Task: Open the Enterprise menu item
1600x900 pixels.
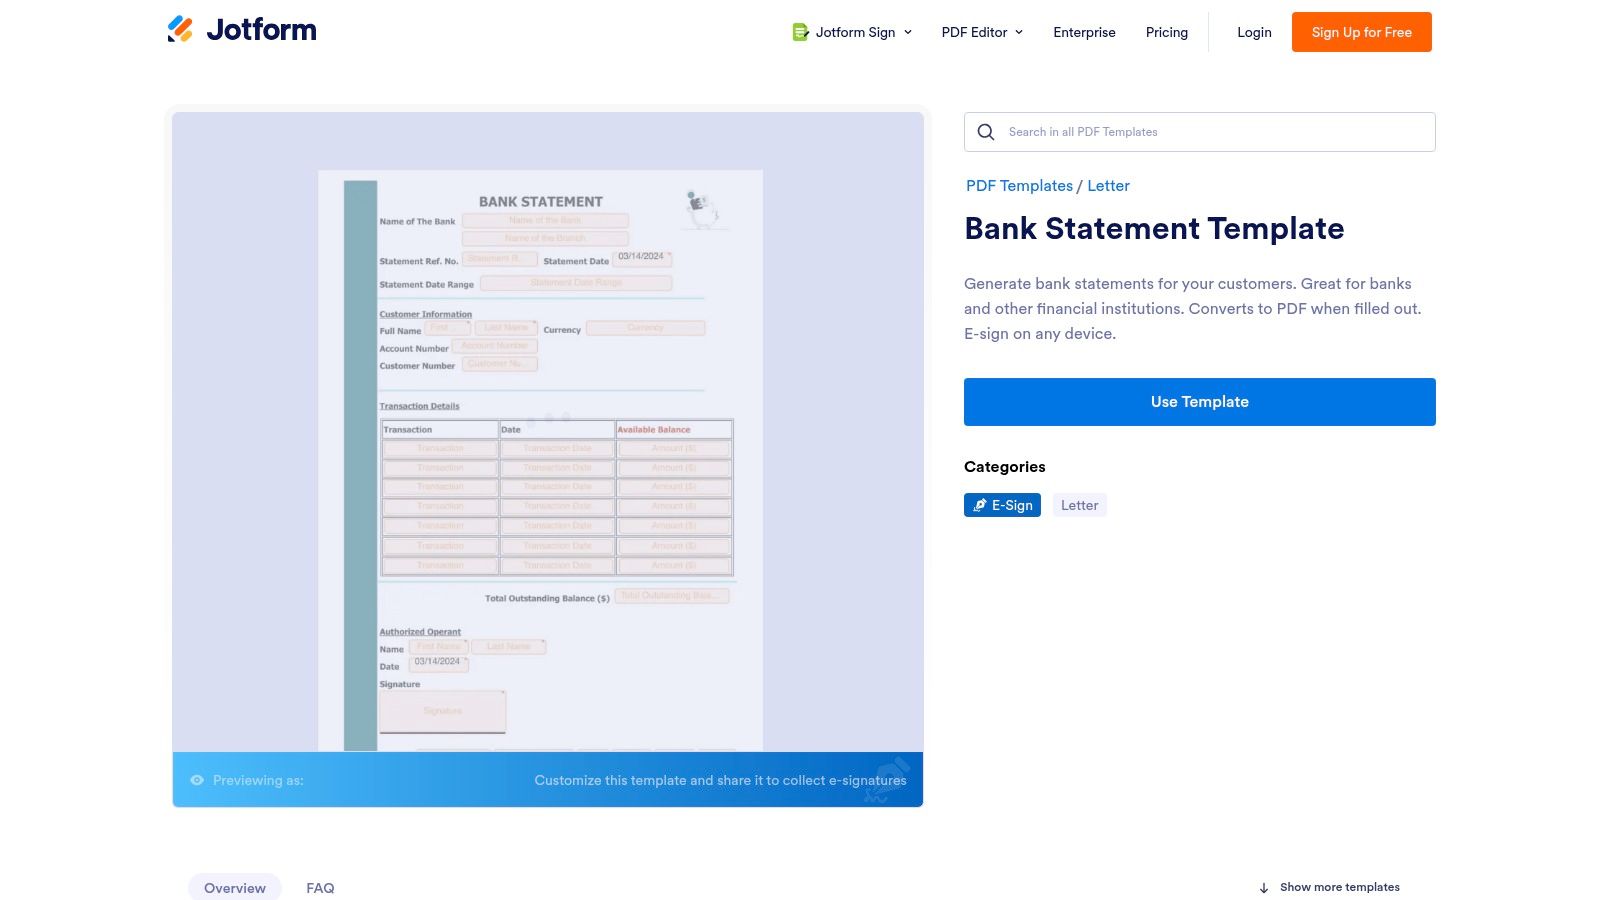Action: coord(1084,32)
